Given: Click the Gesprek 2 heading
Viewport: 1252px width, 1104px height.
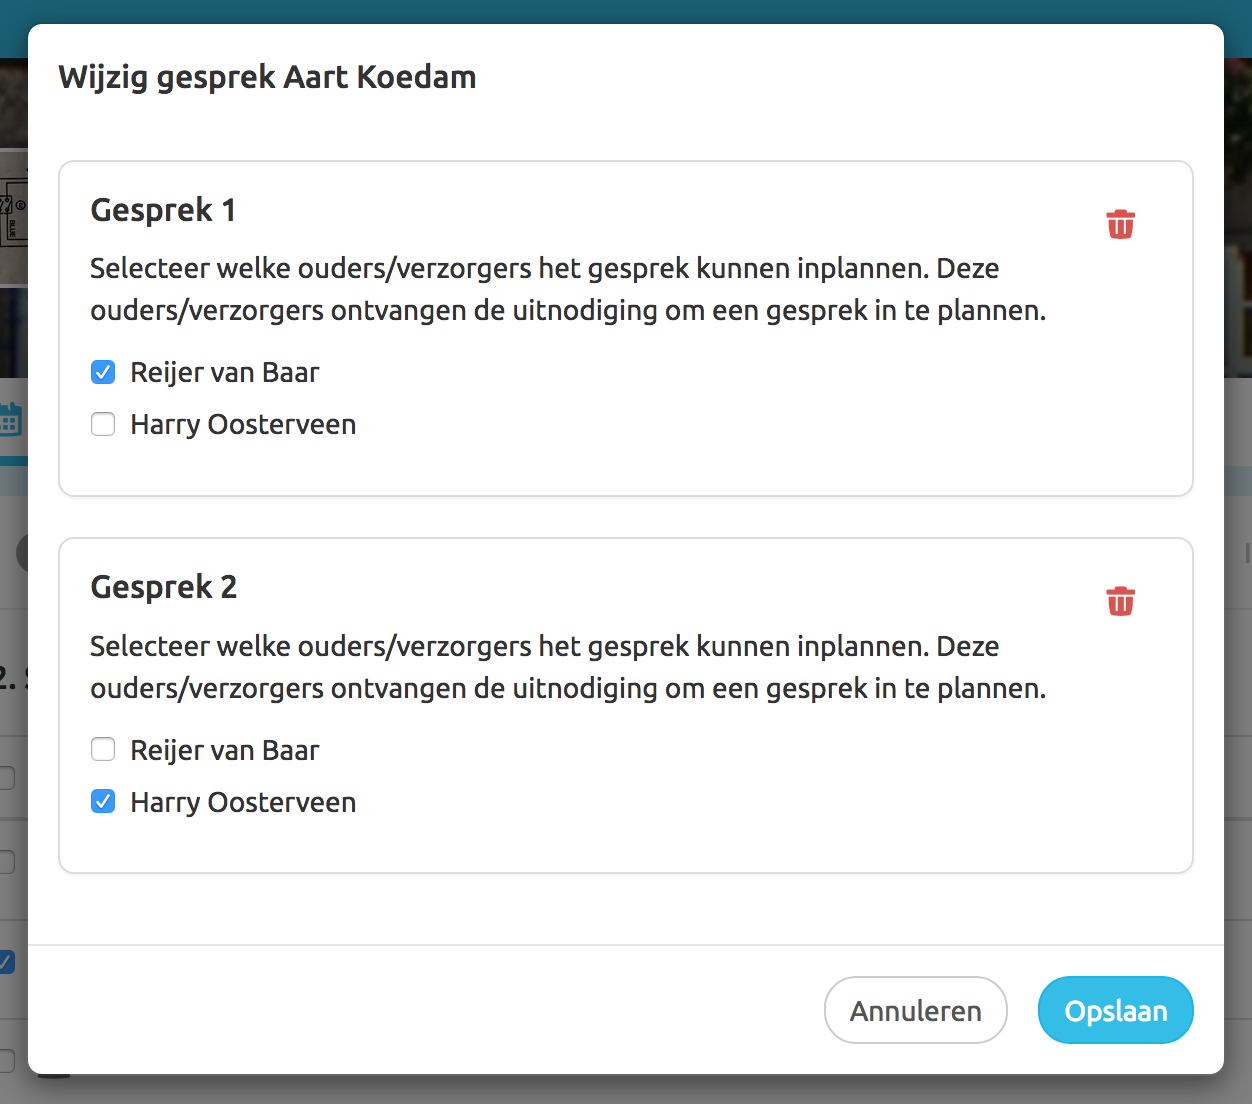Looking at the screenshot, I should coord(164,587).
